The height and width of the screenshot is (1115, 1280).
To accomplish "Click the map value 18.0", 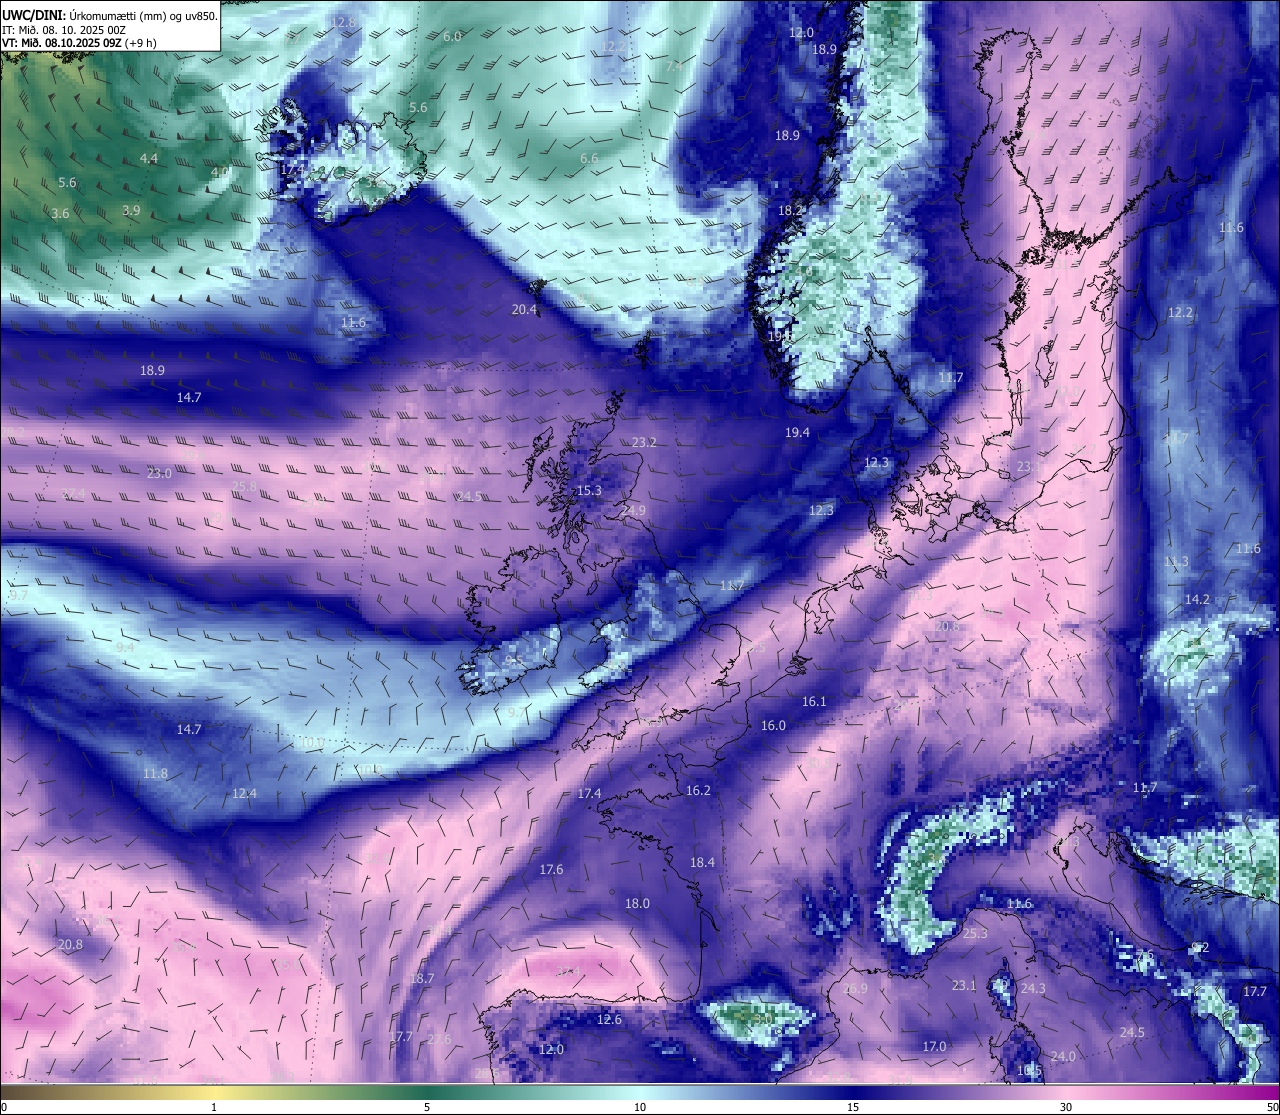I will coord(637,903).
